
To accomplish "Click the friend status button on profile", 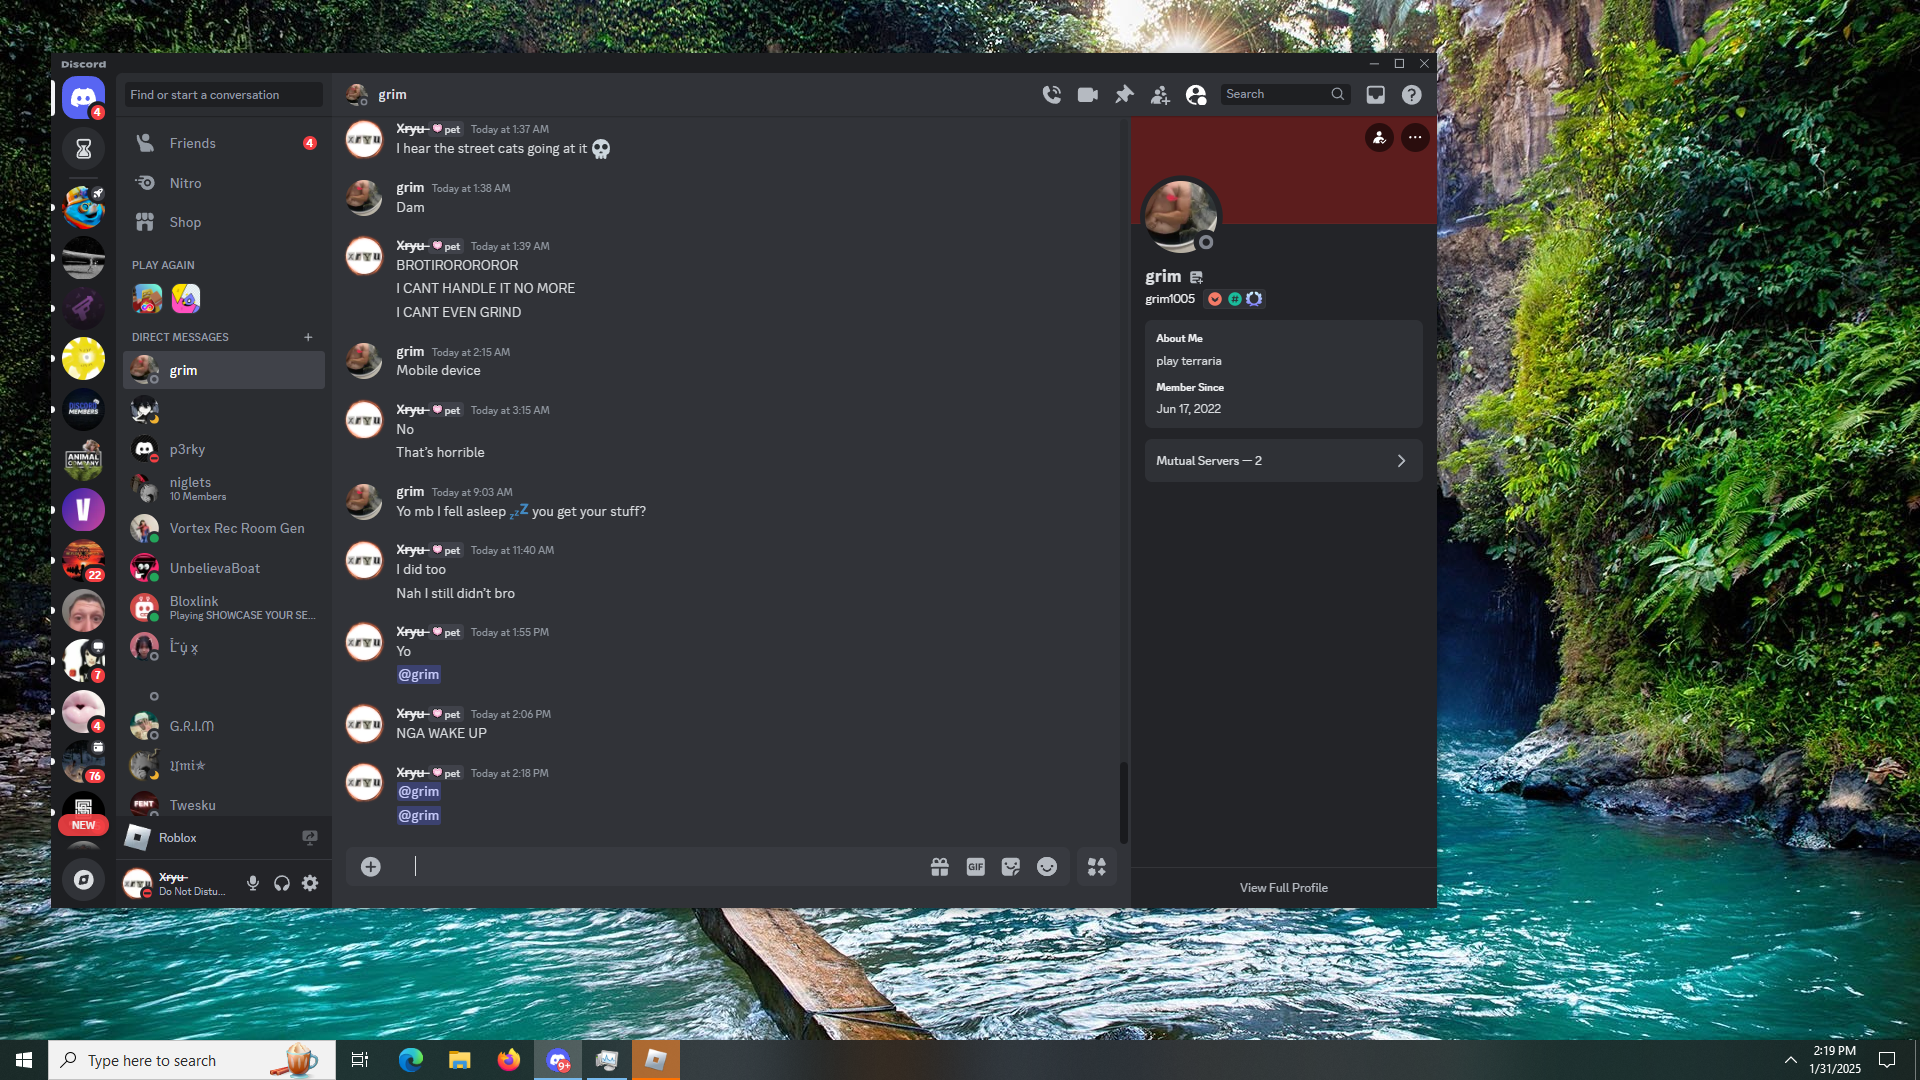I will 1379,137.
